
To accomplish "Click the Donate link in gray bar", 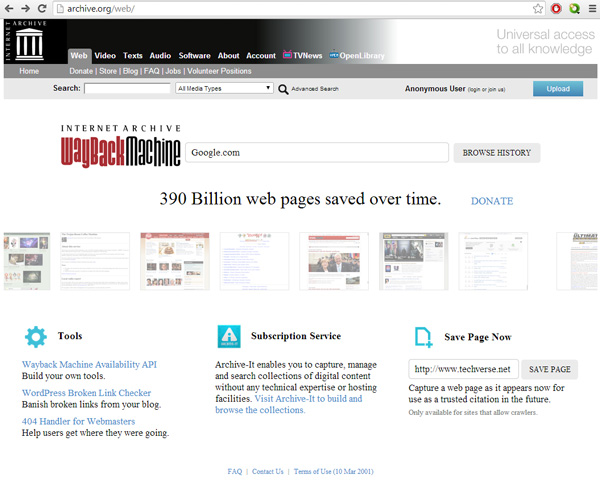I will tap(81, 71).
